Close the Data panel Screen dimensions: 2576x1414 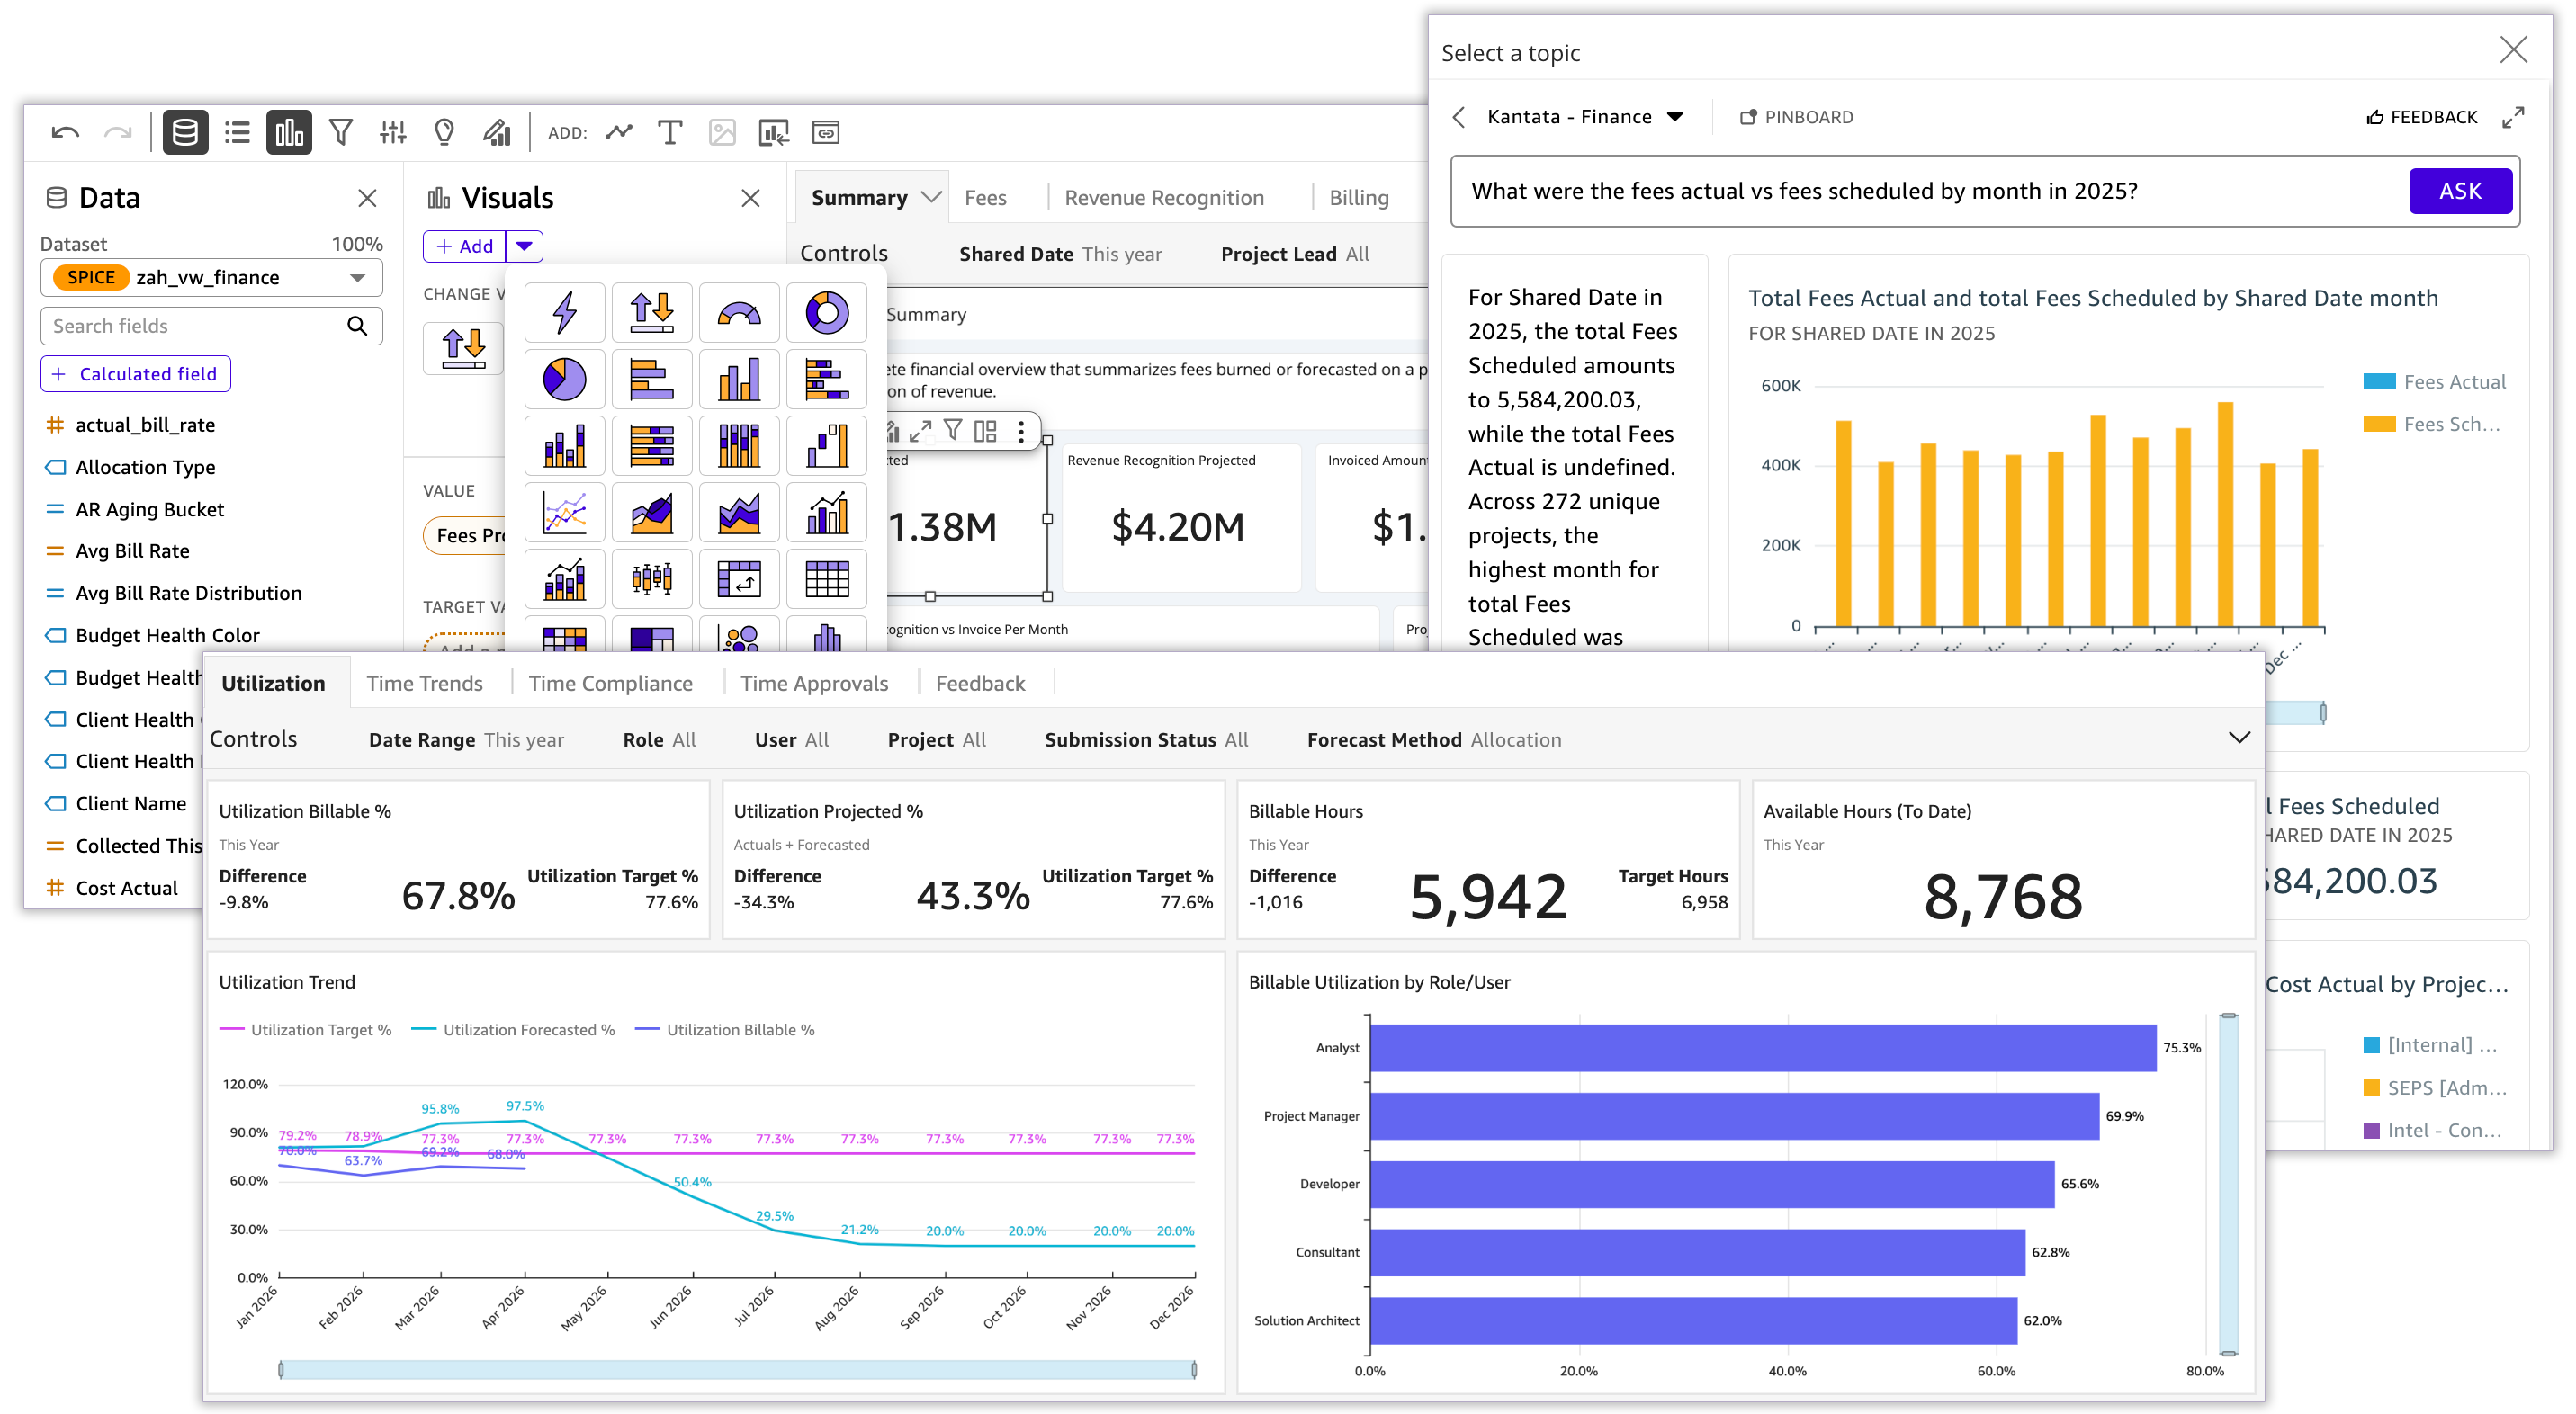[x=367, y=198]
